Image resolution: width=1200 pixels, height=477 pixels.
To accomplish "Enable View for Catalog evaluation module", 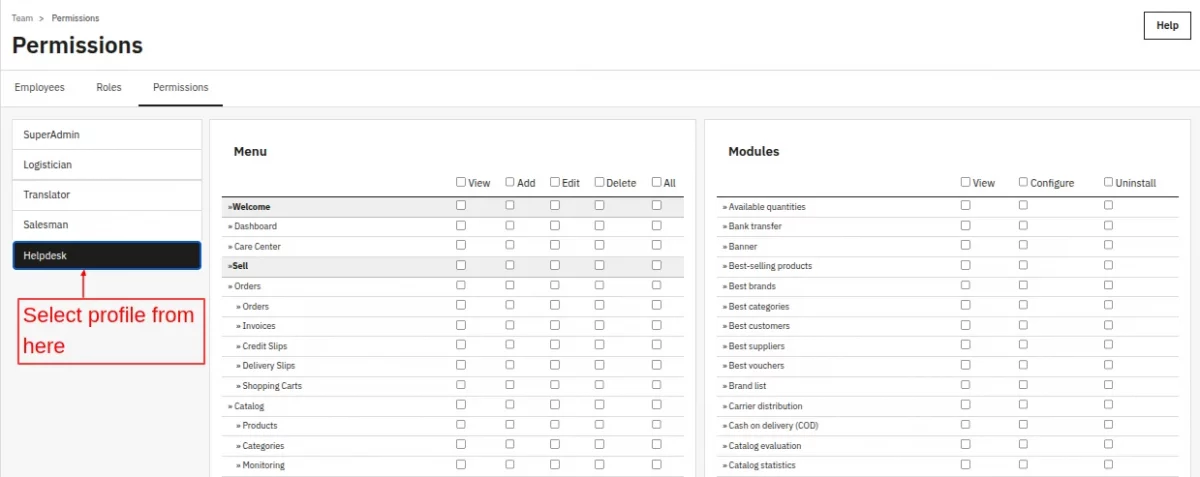I will (966, 444).
